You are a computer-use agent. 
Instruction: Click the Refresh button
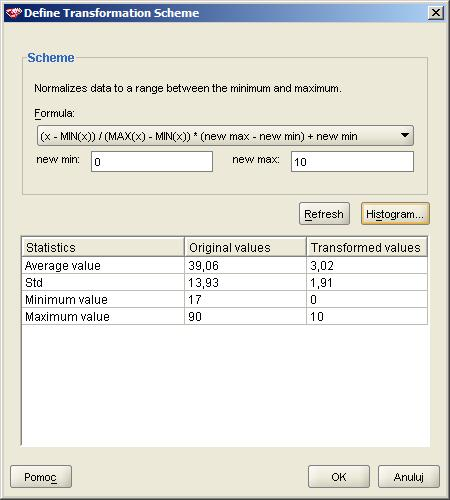click(x=324, y=214)
